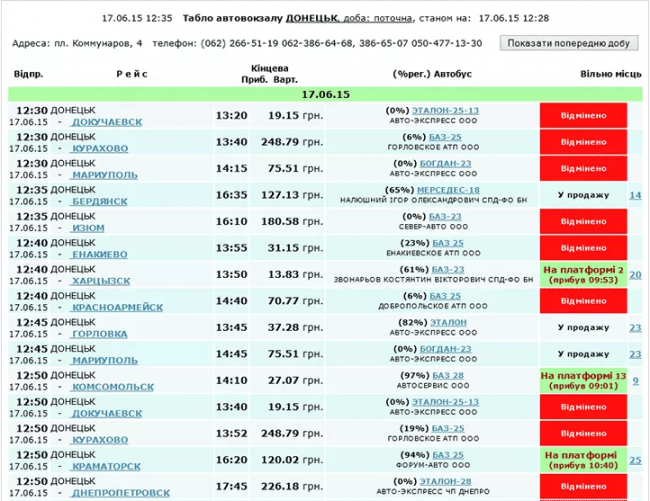
Task: Click the 'На платформі 13' status cell
Action: [x=583, y=381]
